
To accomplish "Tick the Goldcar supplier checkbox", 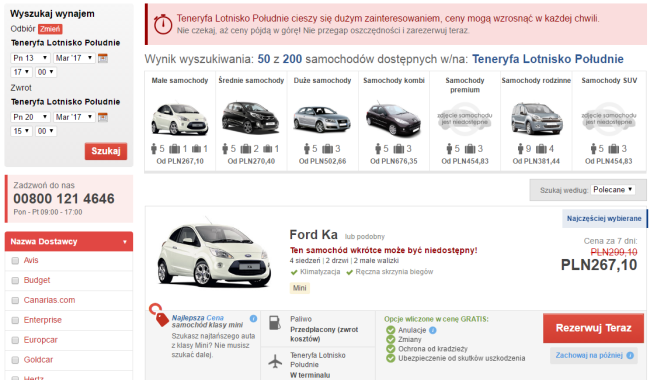I will pos(15,360).
